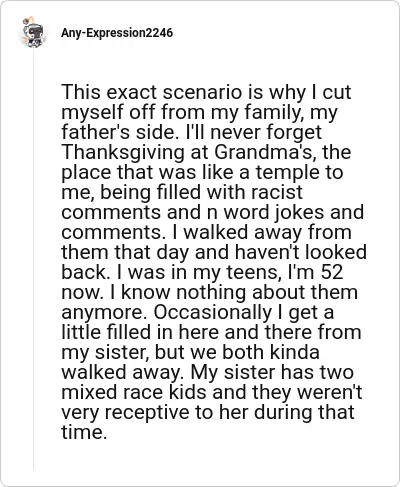This screenshot has width=400, height=487.
Task: Click the words "haven't looked"
Action: click(300, 252)
